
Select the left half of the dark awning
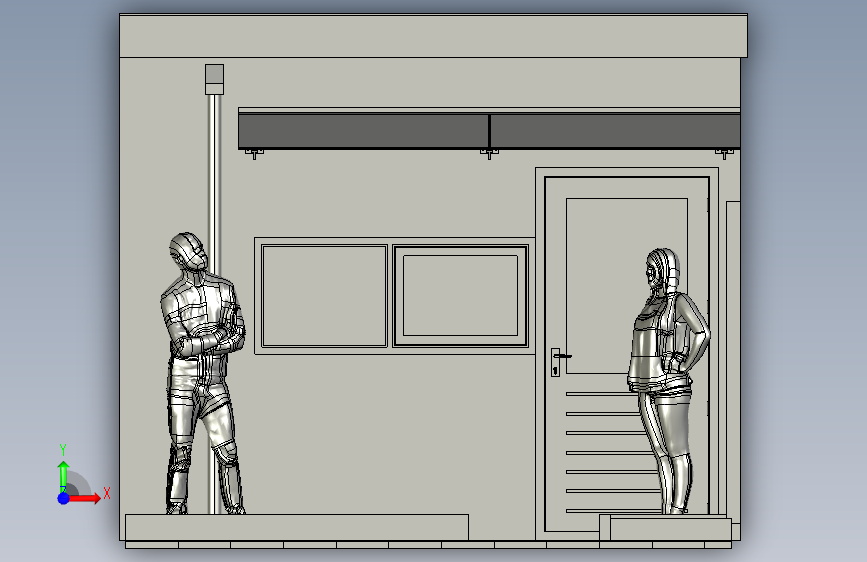point(363,131)
